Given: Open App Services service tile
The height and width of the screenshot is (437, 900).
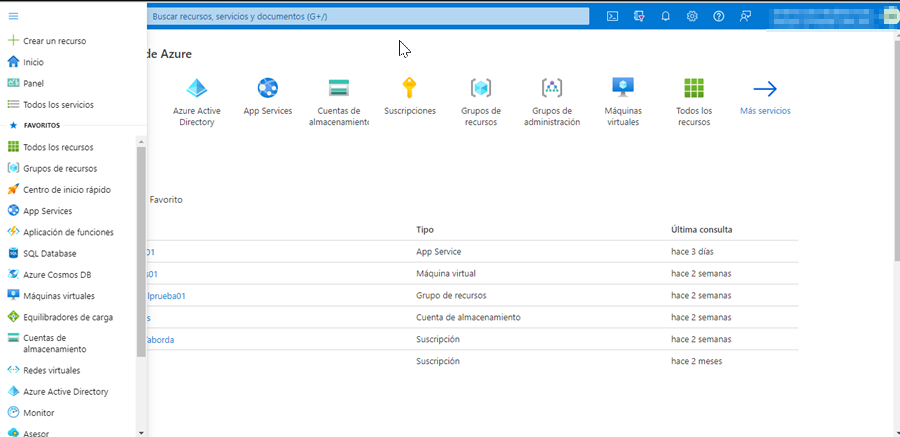Looking at the screenshot, I should tap(267, 96).
